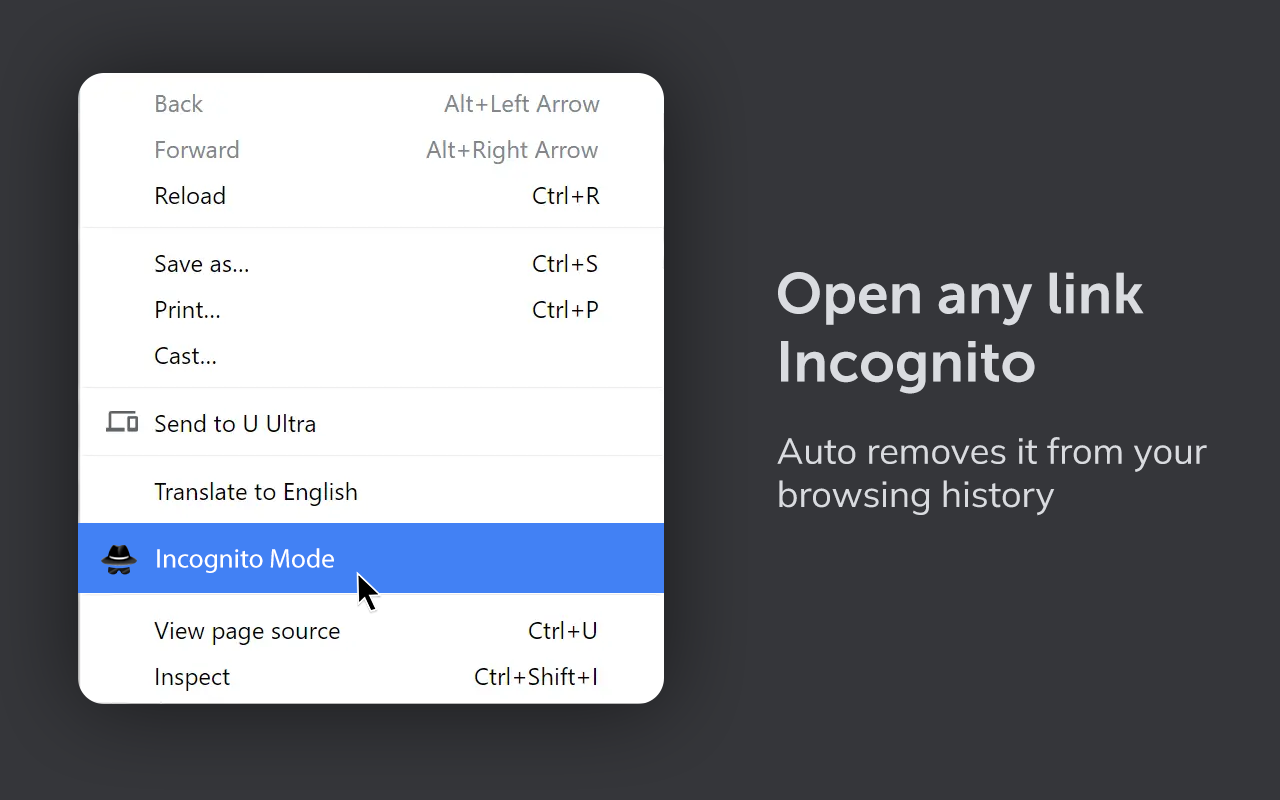Image resolution: width=1280 pixels, height=800 pixels.
Task: Click the browsing history description text
Action: [991, 472]
